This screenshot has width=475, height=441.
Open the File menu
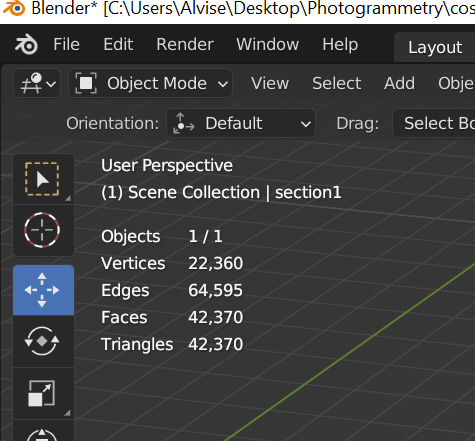pos(66,44)
